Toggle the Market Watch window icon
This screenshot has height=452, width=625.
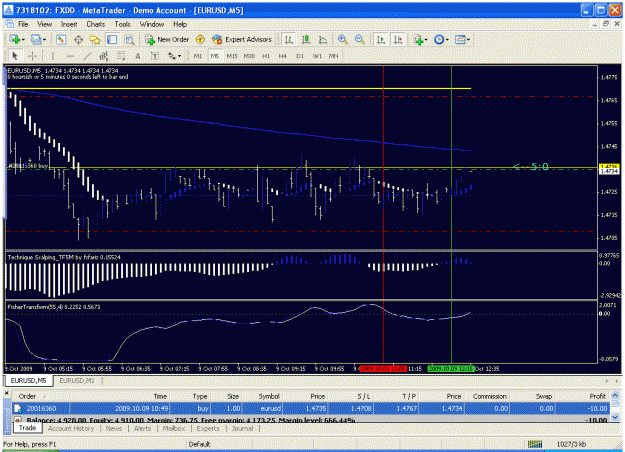(x=61, y=39)
